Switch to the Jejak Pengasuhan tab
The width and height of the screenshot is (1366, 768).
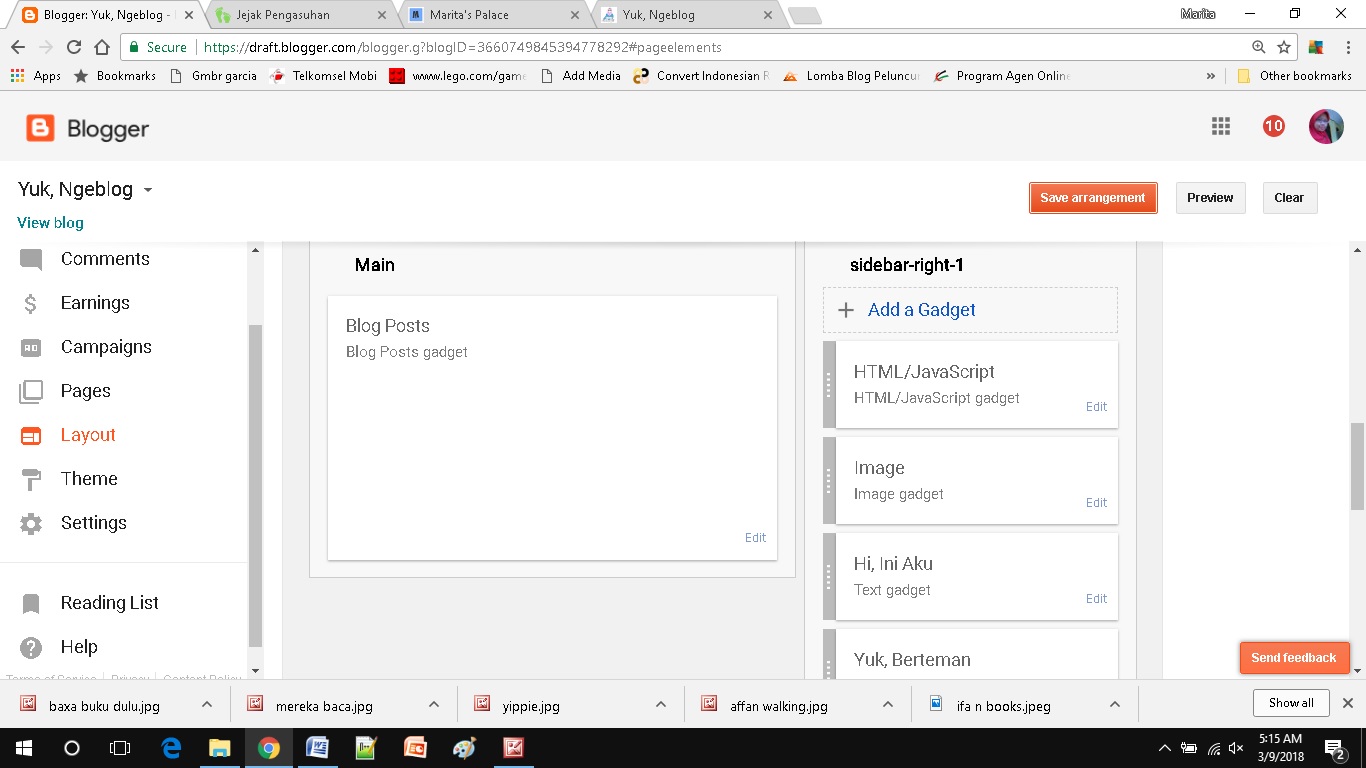[x=299, y=15]
